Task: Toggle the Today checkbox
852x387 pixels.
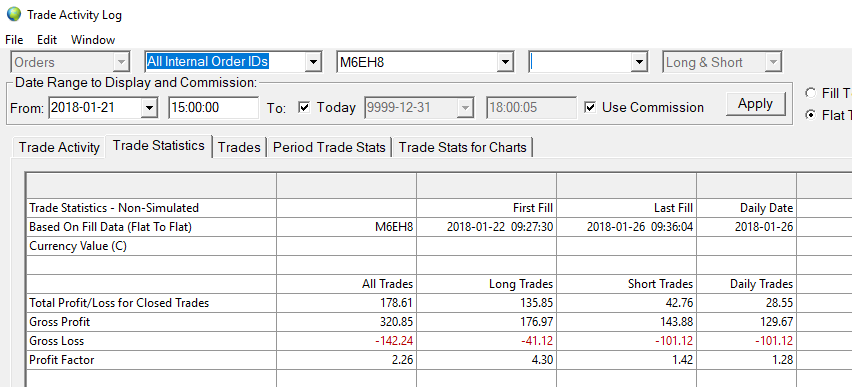Action: (304, 108)
